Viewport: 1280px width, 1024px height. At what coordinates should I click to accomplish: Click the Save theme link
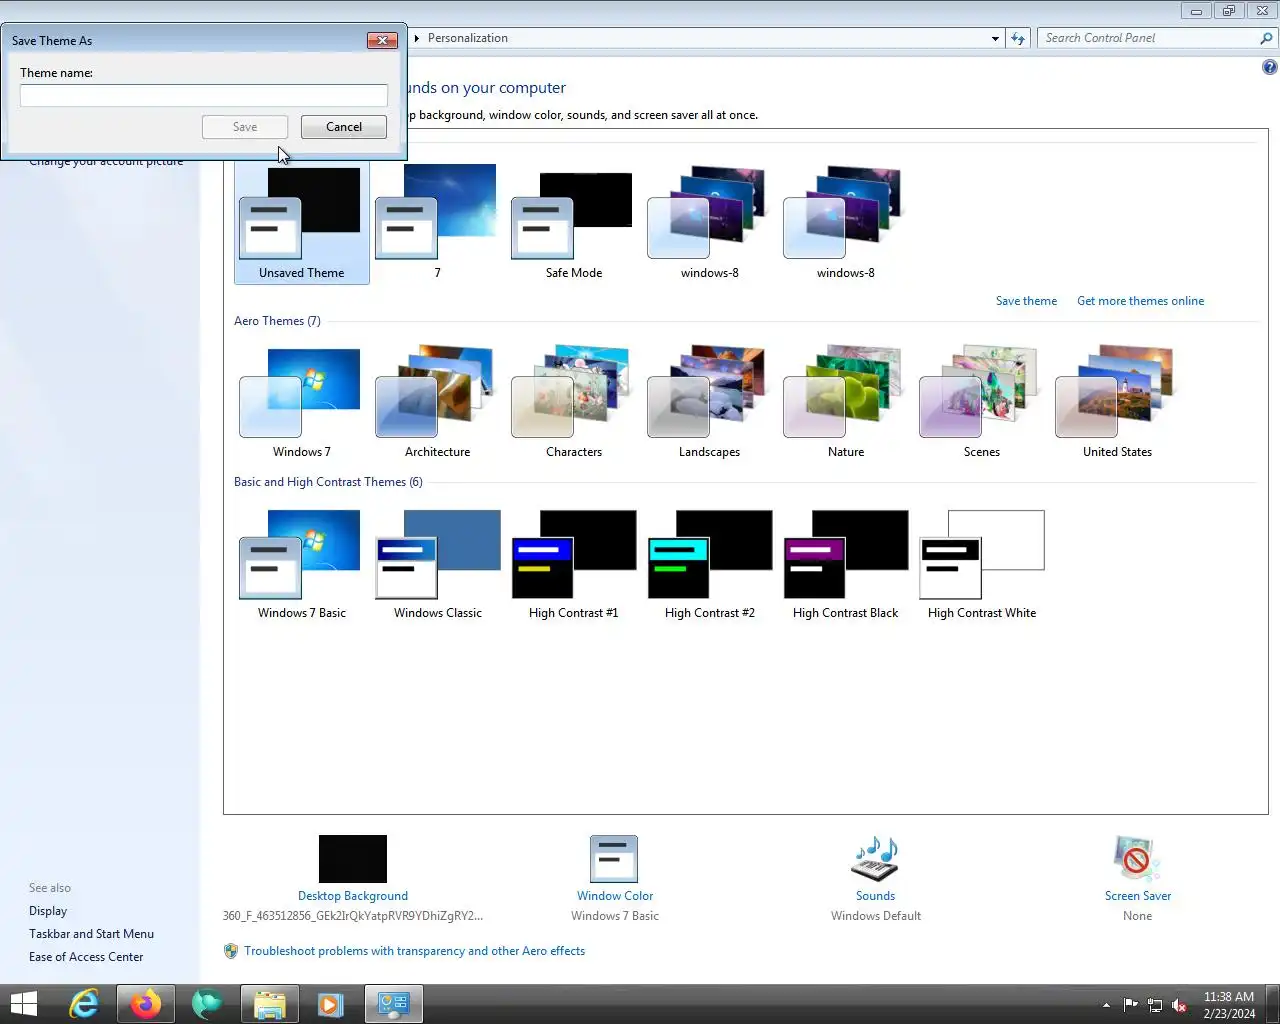(1026, 301)
